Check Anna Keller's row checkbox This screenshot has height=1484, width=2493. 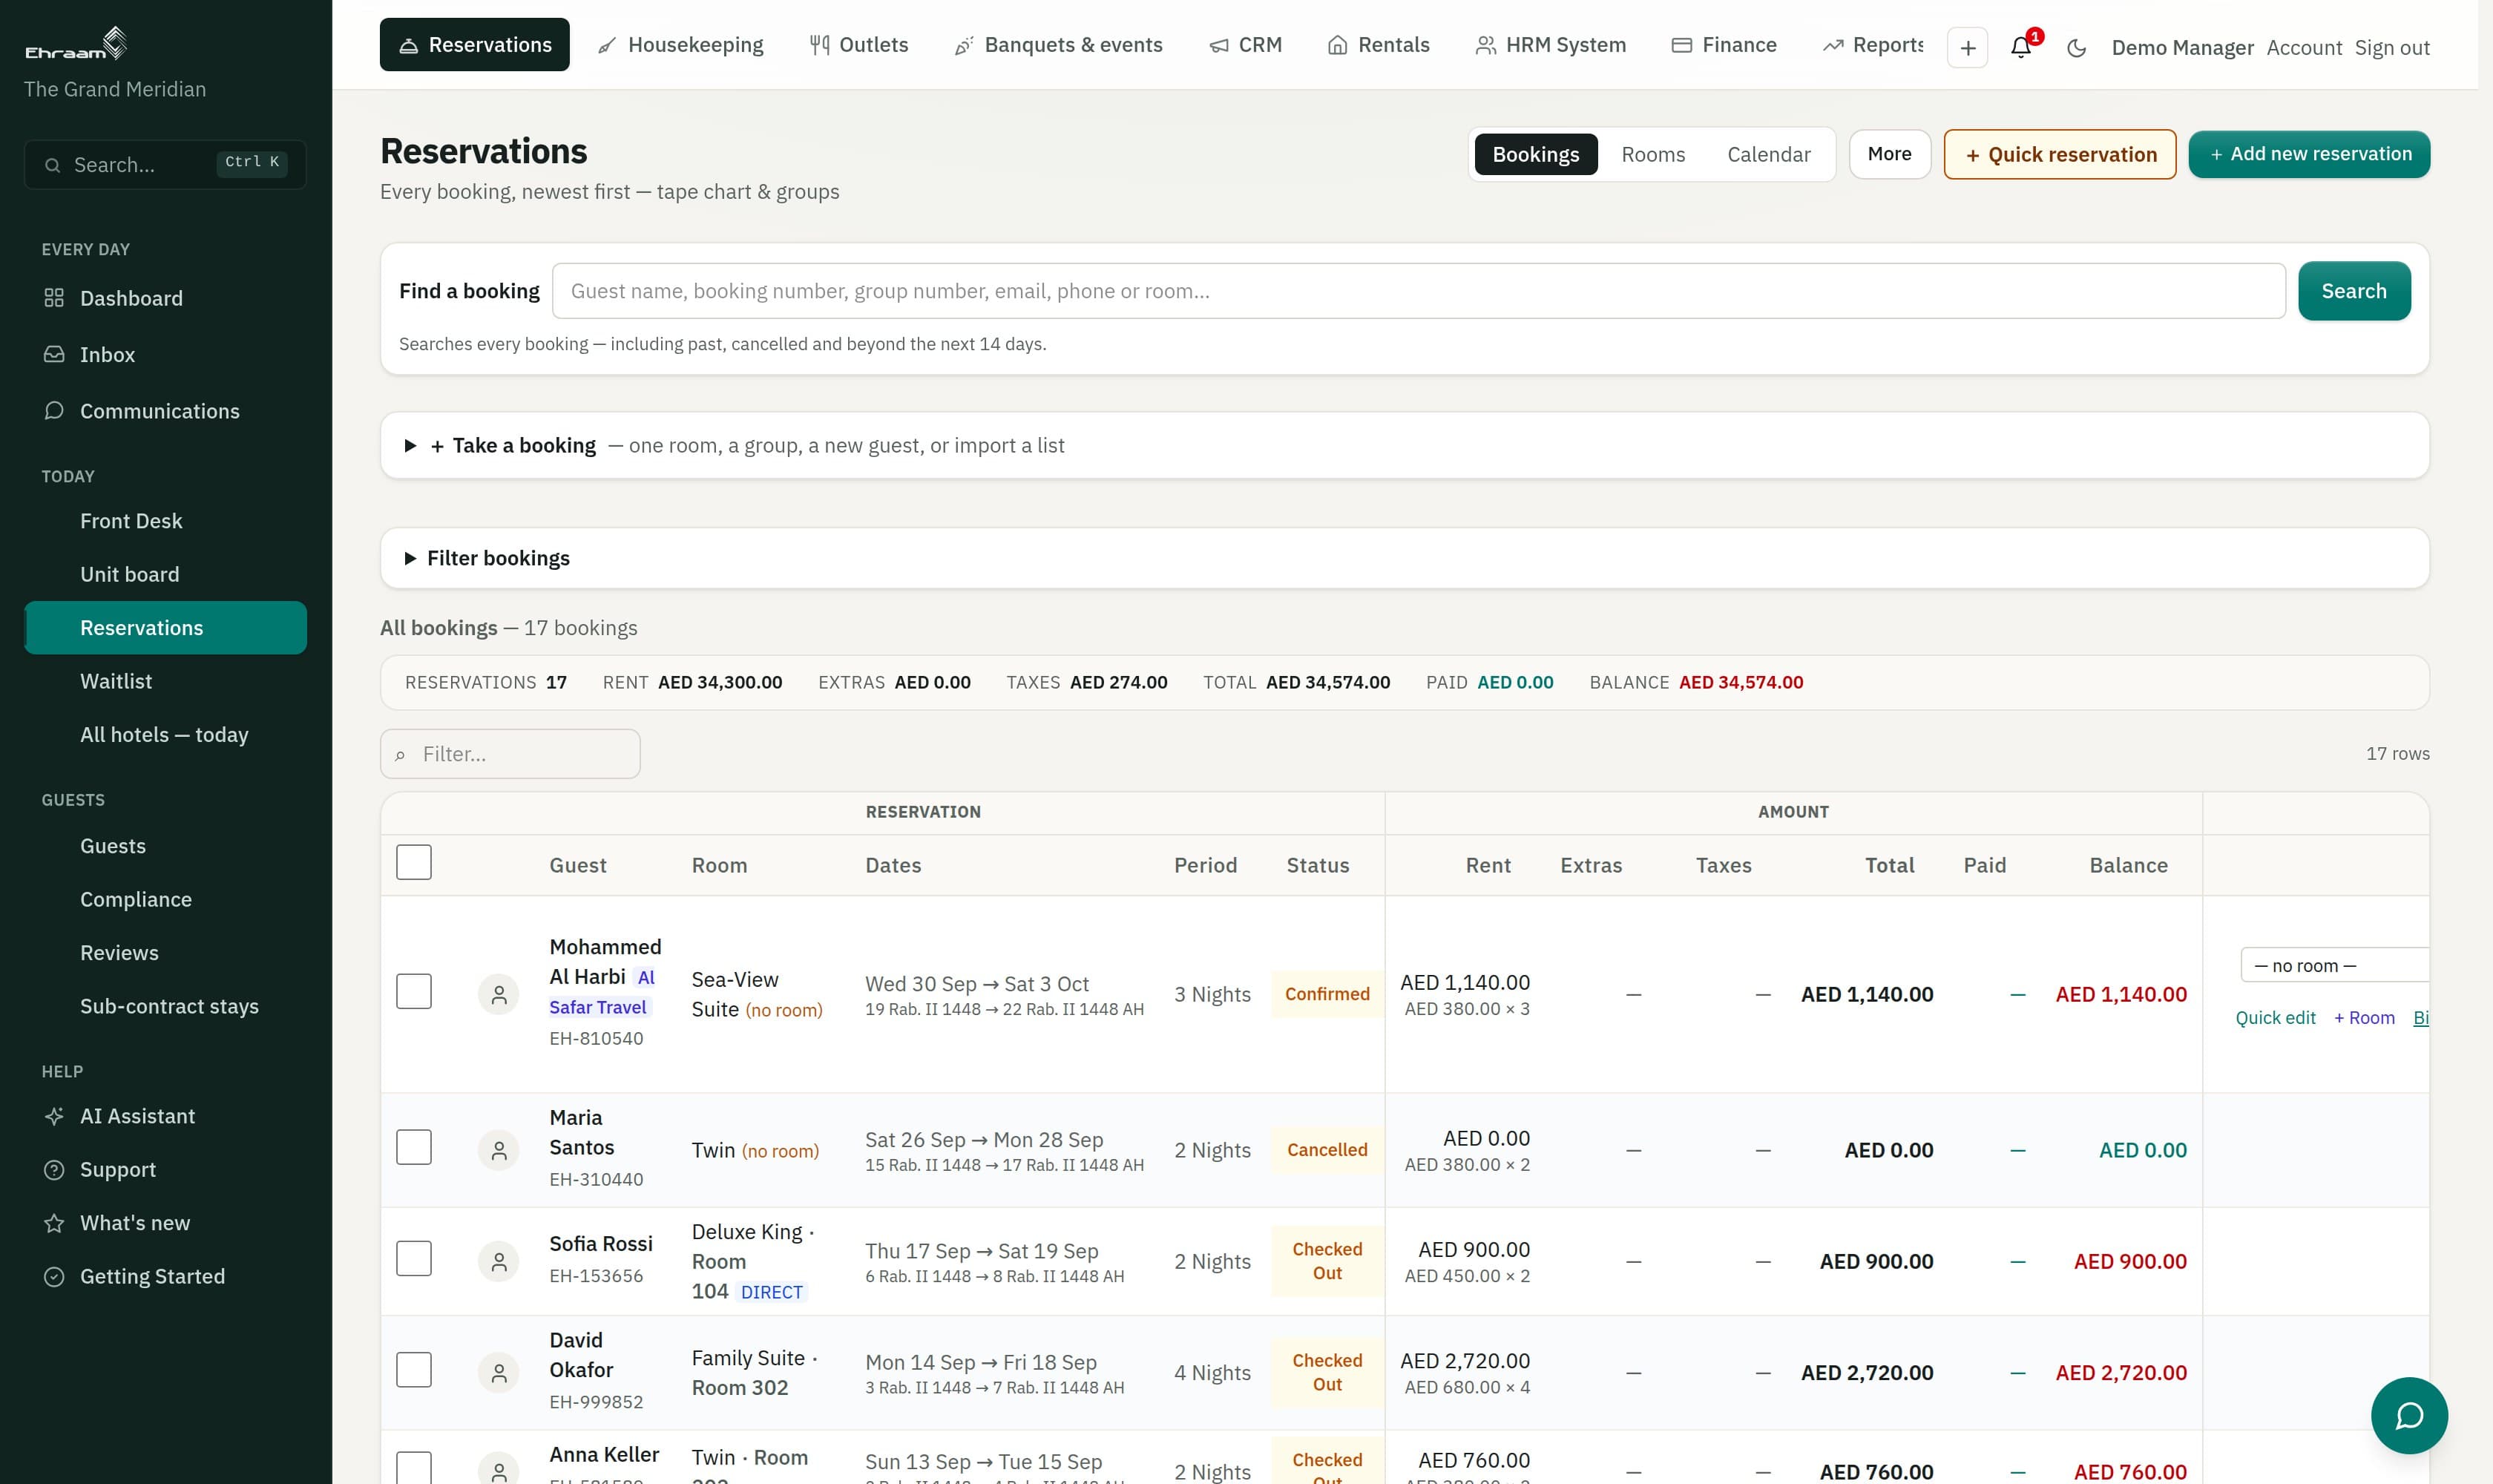(x=413, y=1467)
